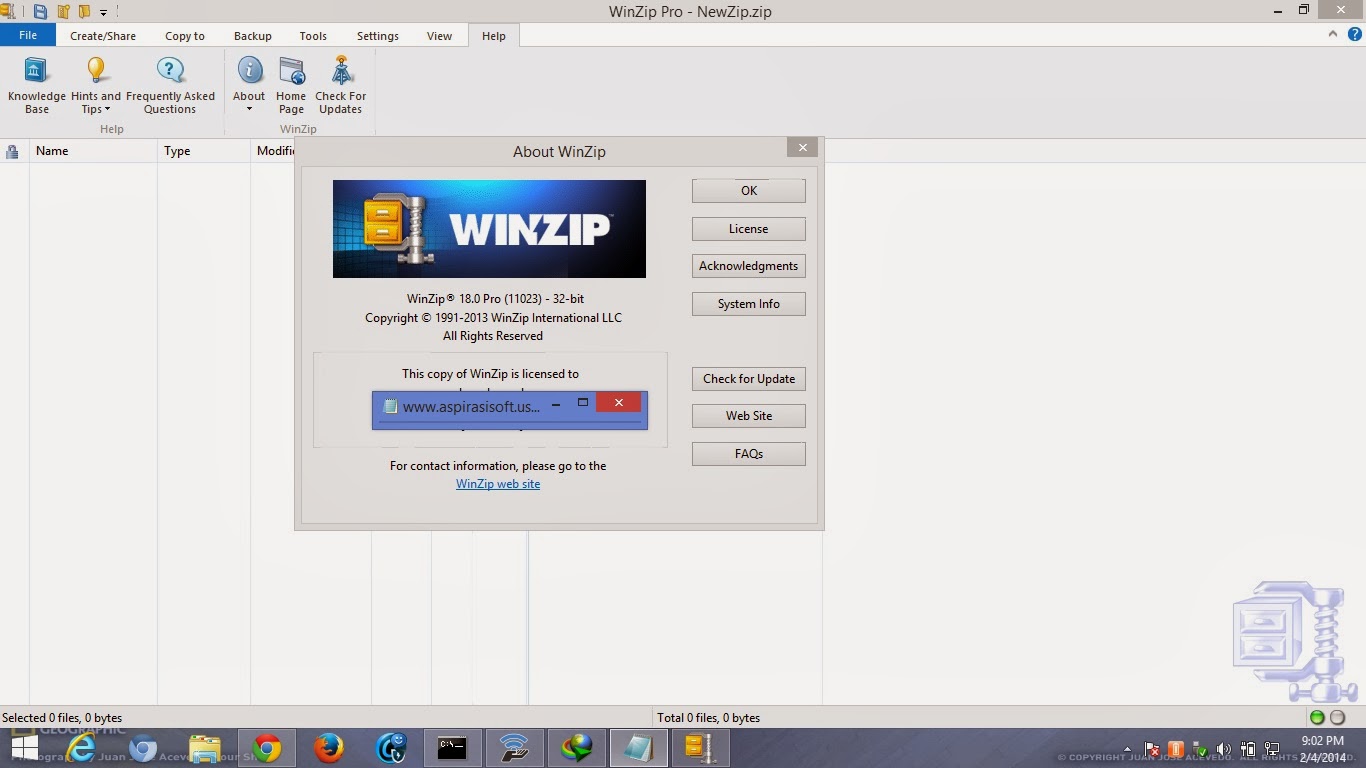This screenshot has height=768, width=1366.
Task: Follow the WinZip web site link
Action: (498, 484)
